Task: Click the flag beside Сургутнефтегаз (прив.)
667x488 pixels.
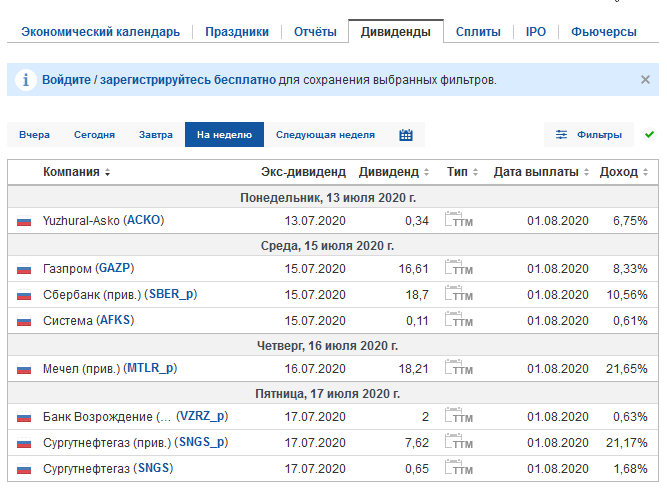Action: (24, 443)
